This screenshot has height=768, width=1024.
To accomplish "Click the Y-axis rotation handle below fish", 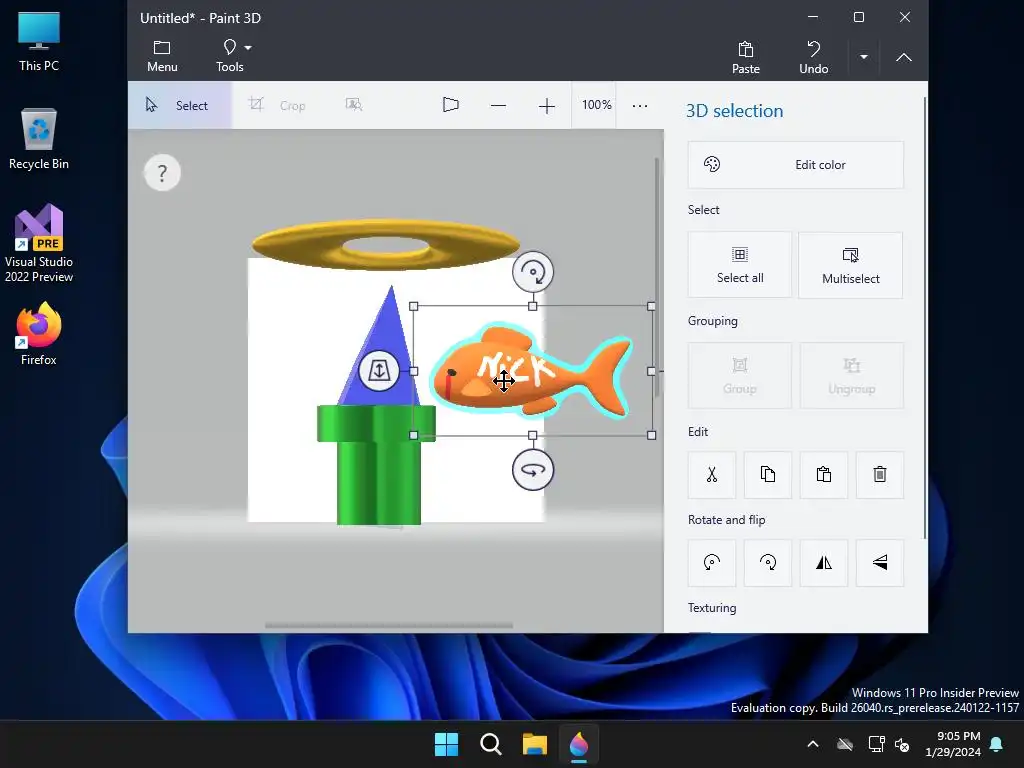I will pos(533,470).
